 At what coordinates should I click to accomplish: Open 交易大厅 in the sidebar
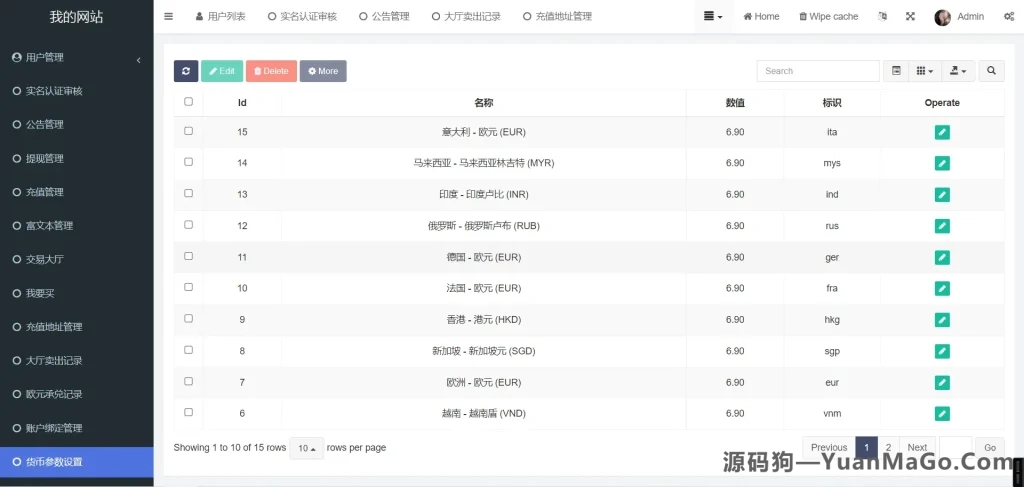tap(77, 260)
